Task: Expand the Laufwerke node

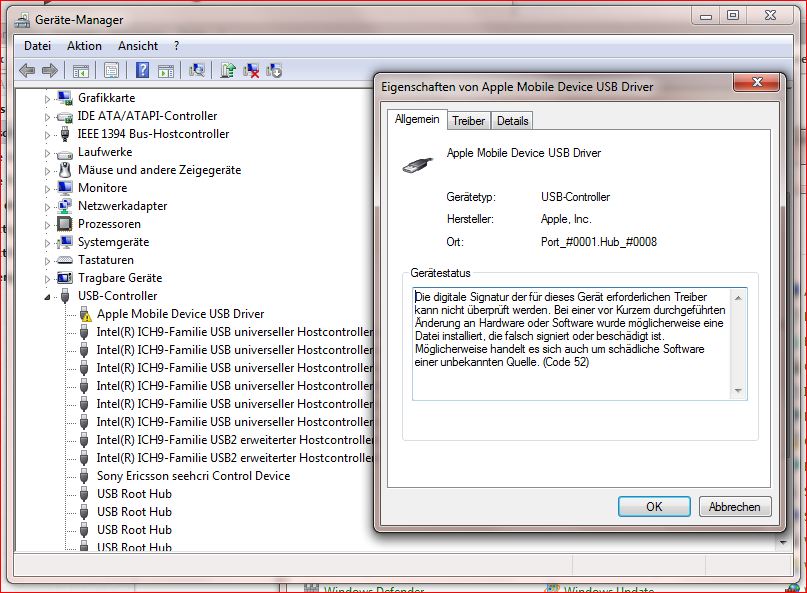Action: pyautogui.click(x=47, y=153)
